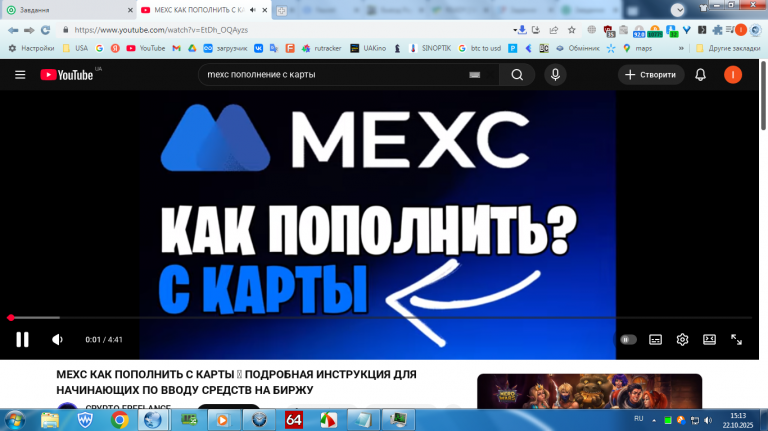The height and width of the screenshot is (431, 768).
Task: Open Windows Explorer from the taskbar
Action: pyautogui.click(x=49, y=420)
